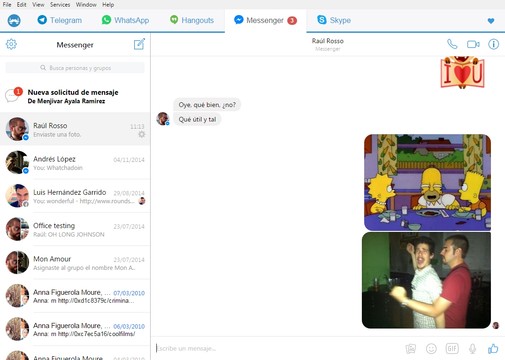
Task: Open the emoji picker icon
Action: pyautogui.click(x=431, y=349)
